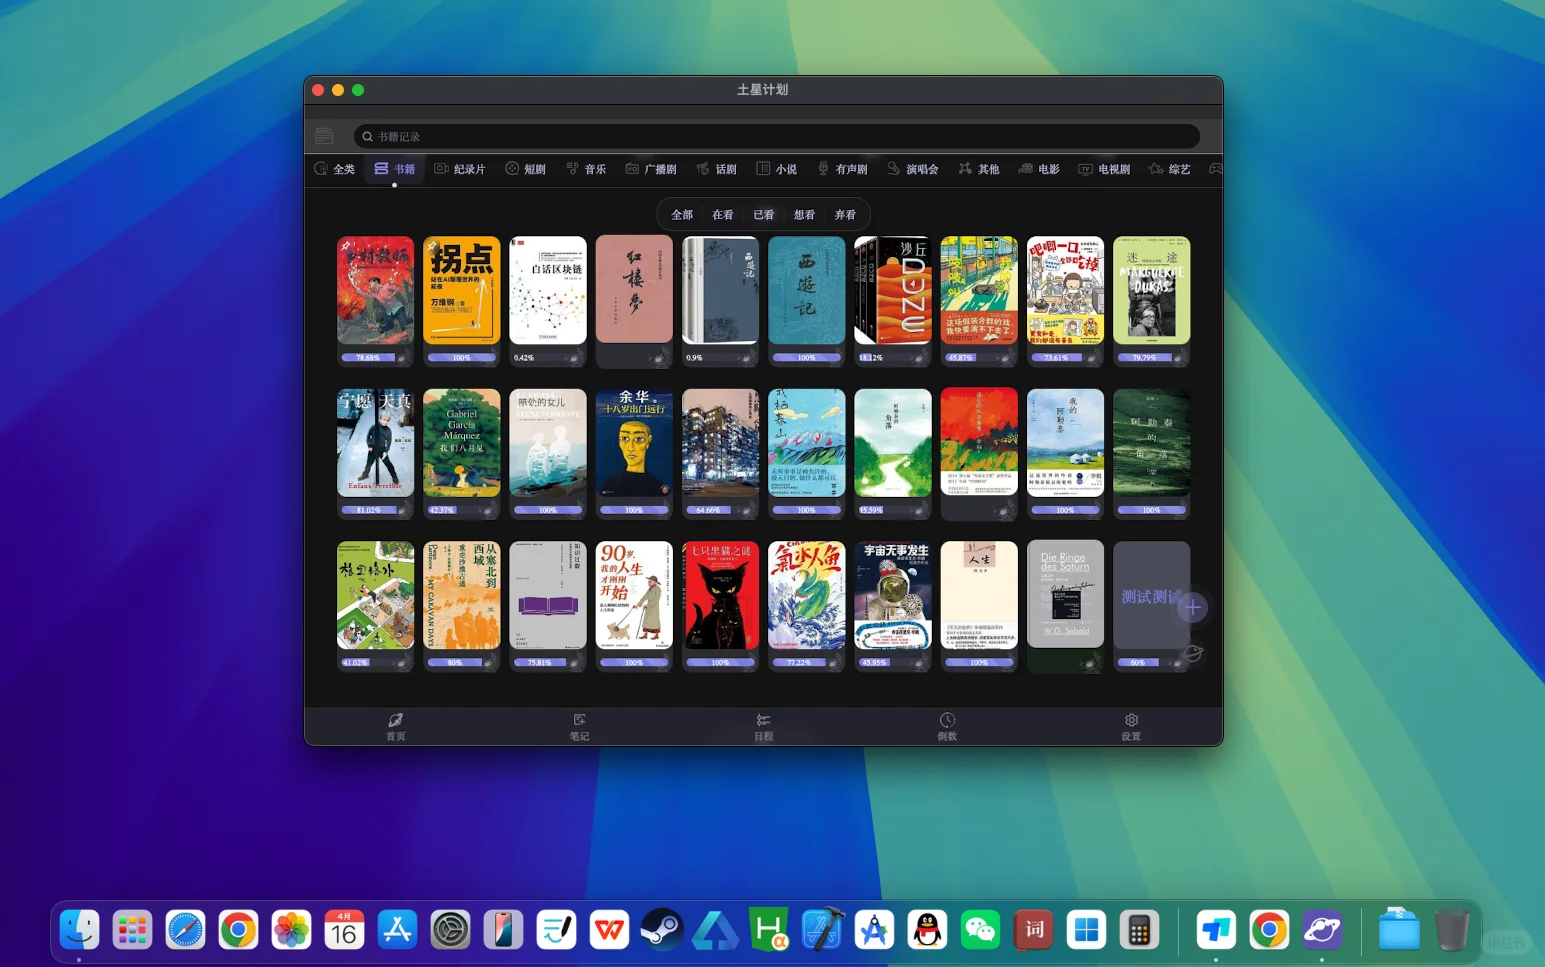Click the planet icon below the plus button
Screen dimensions: 1545x967
1193,654
